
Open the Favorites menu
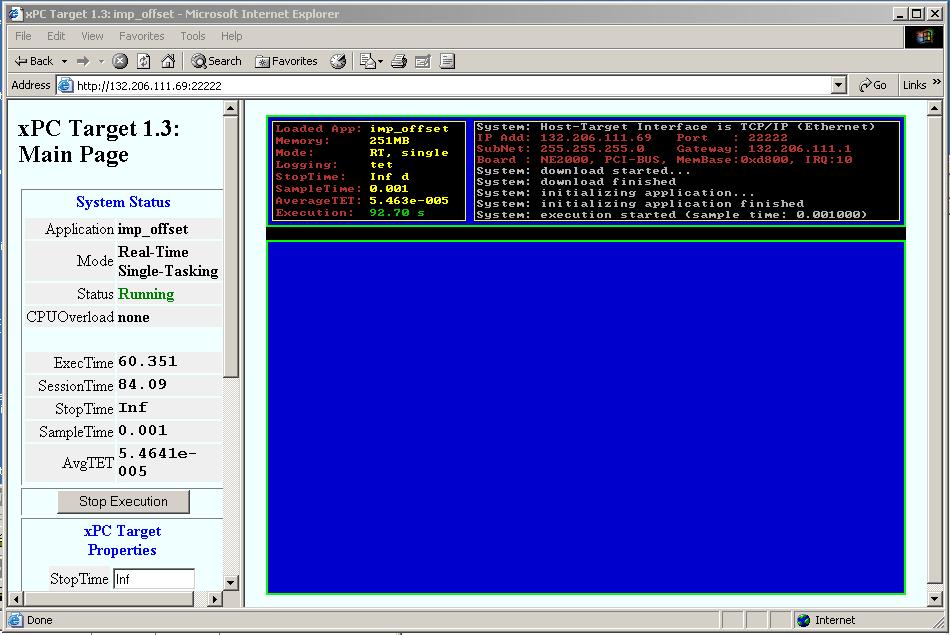[x=141, y=36]
